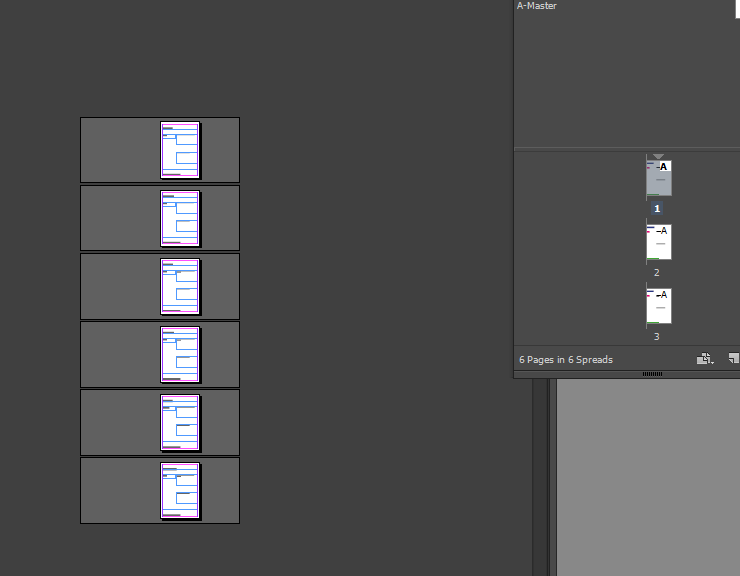Click the page number 2 label
This screenshot has width=740, height=576.
(656, 272)
